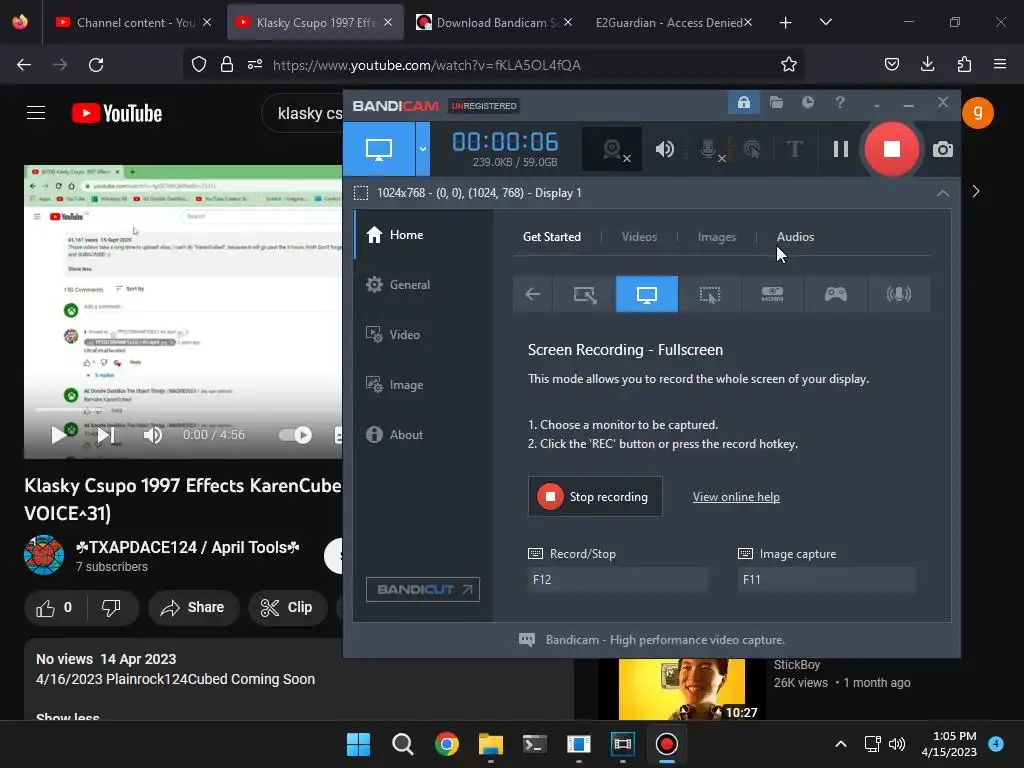Screen dimensions: 1024x768
Task: Open a new Firefox tab
Action: click(x=786, y=22)
